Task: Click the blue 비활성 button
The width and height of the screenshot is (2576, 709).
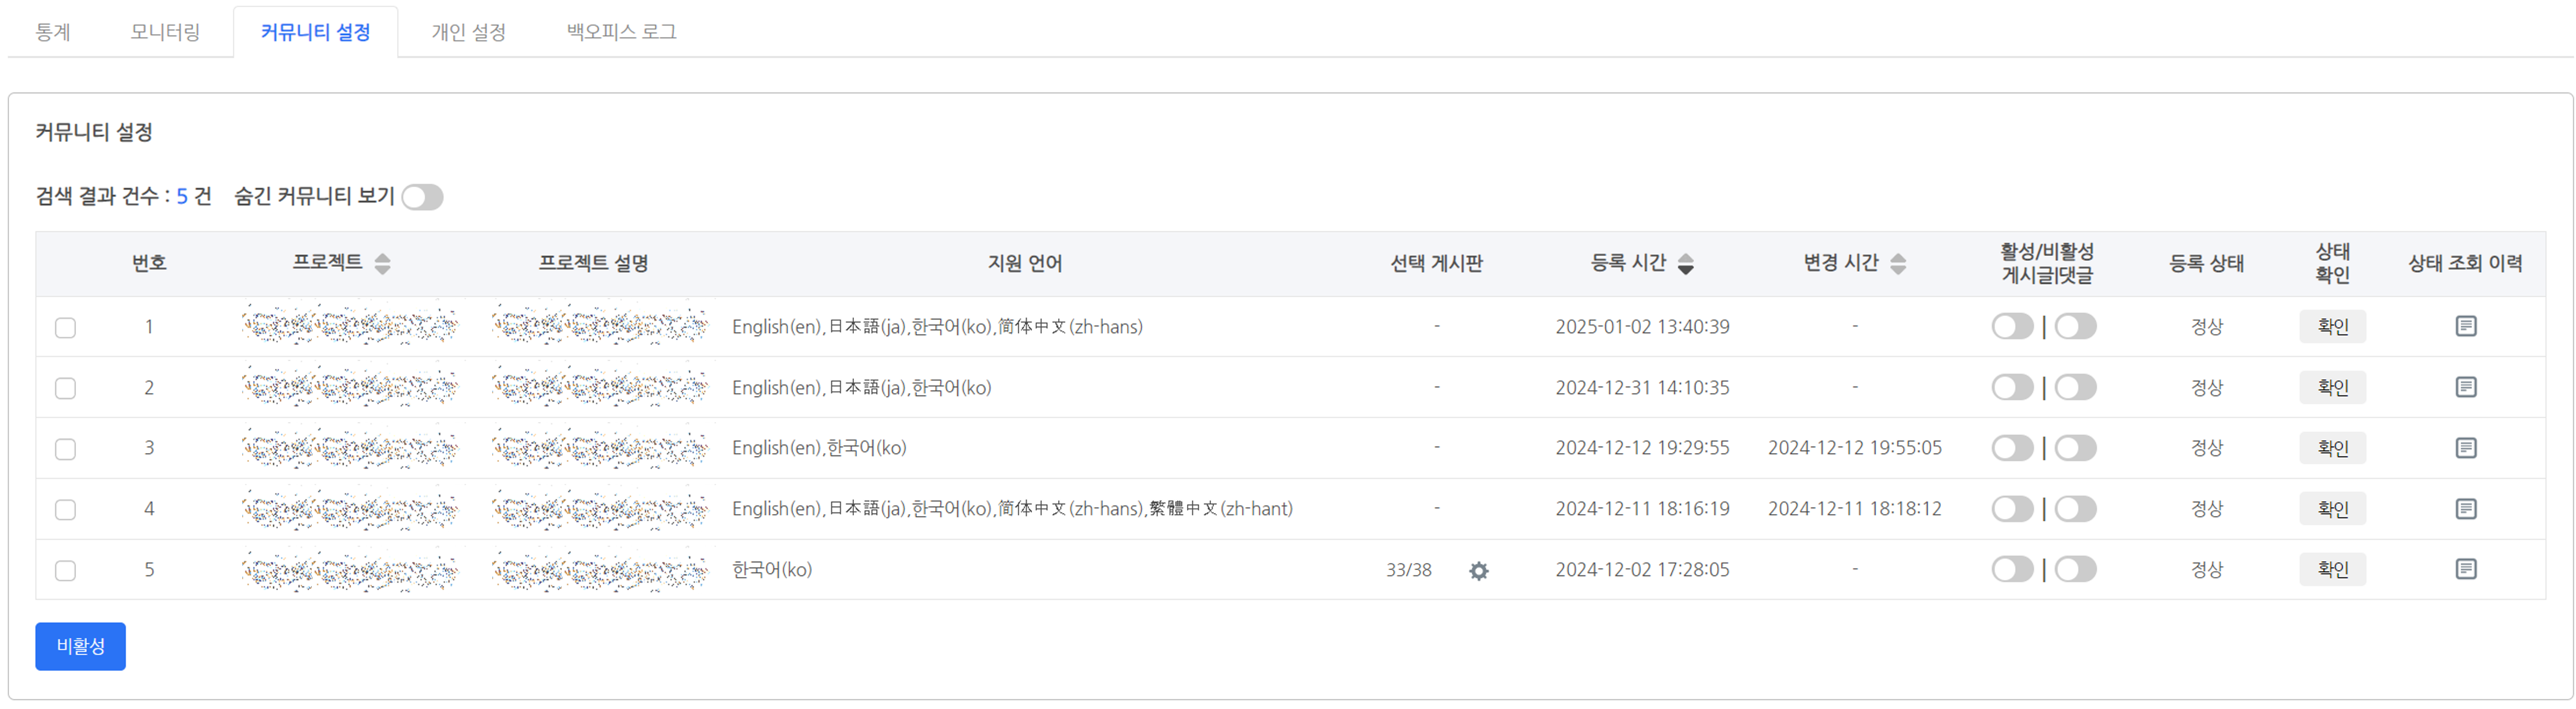Action: click(x=80, y=646)
